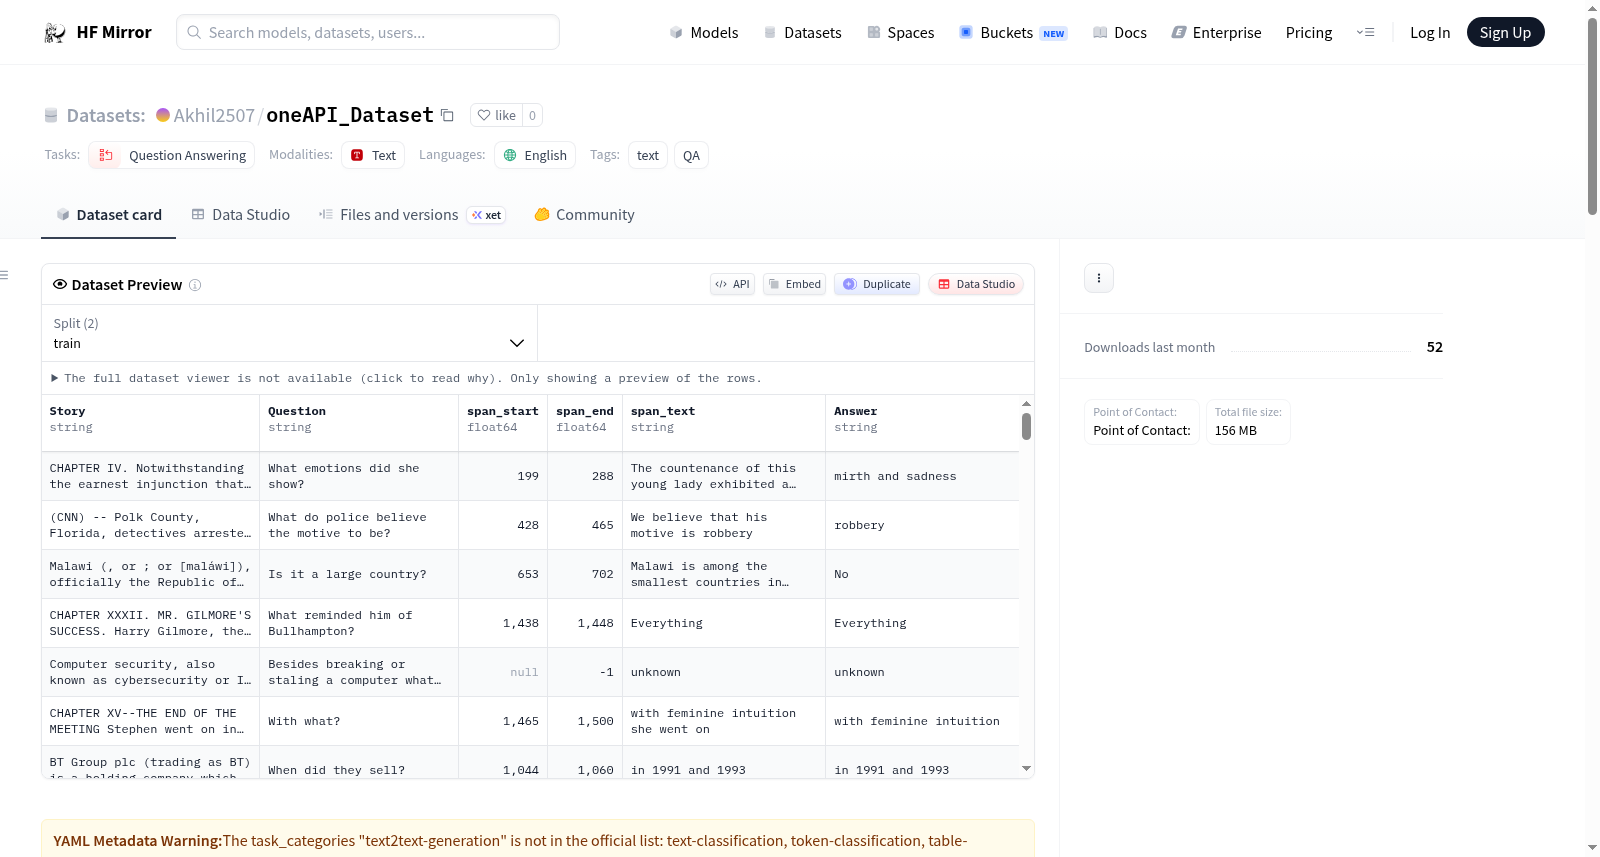Open the left sidebar table of contents icon
This screenshot has width=1600, height=857.
5,275
